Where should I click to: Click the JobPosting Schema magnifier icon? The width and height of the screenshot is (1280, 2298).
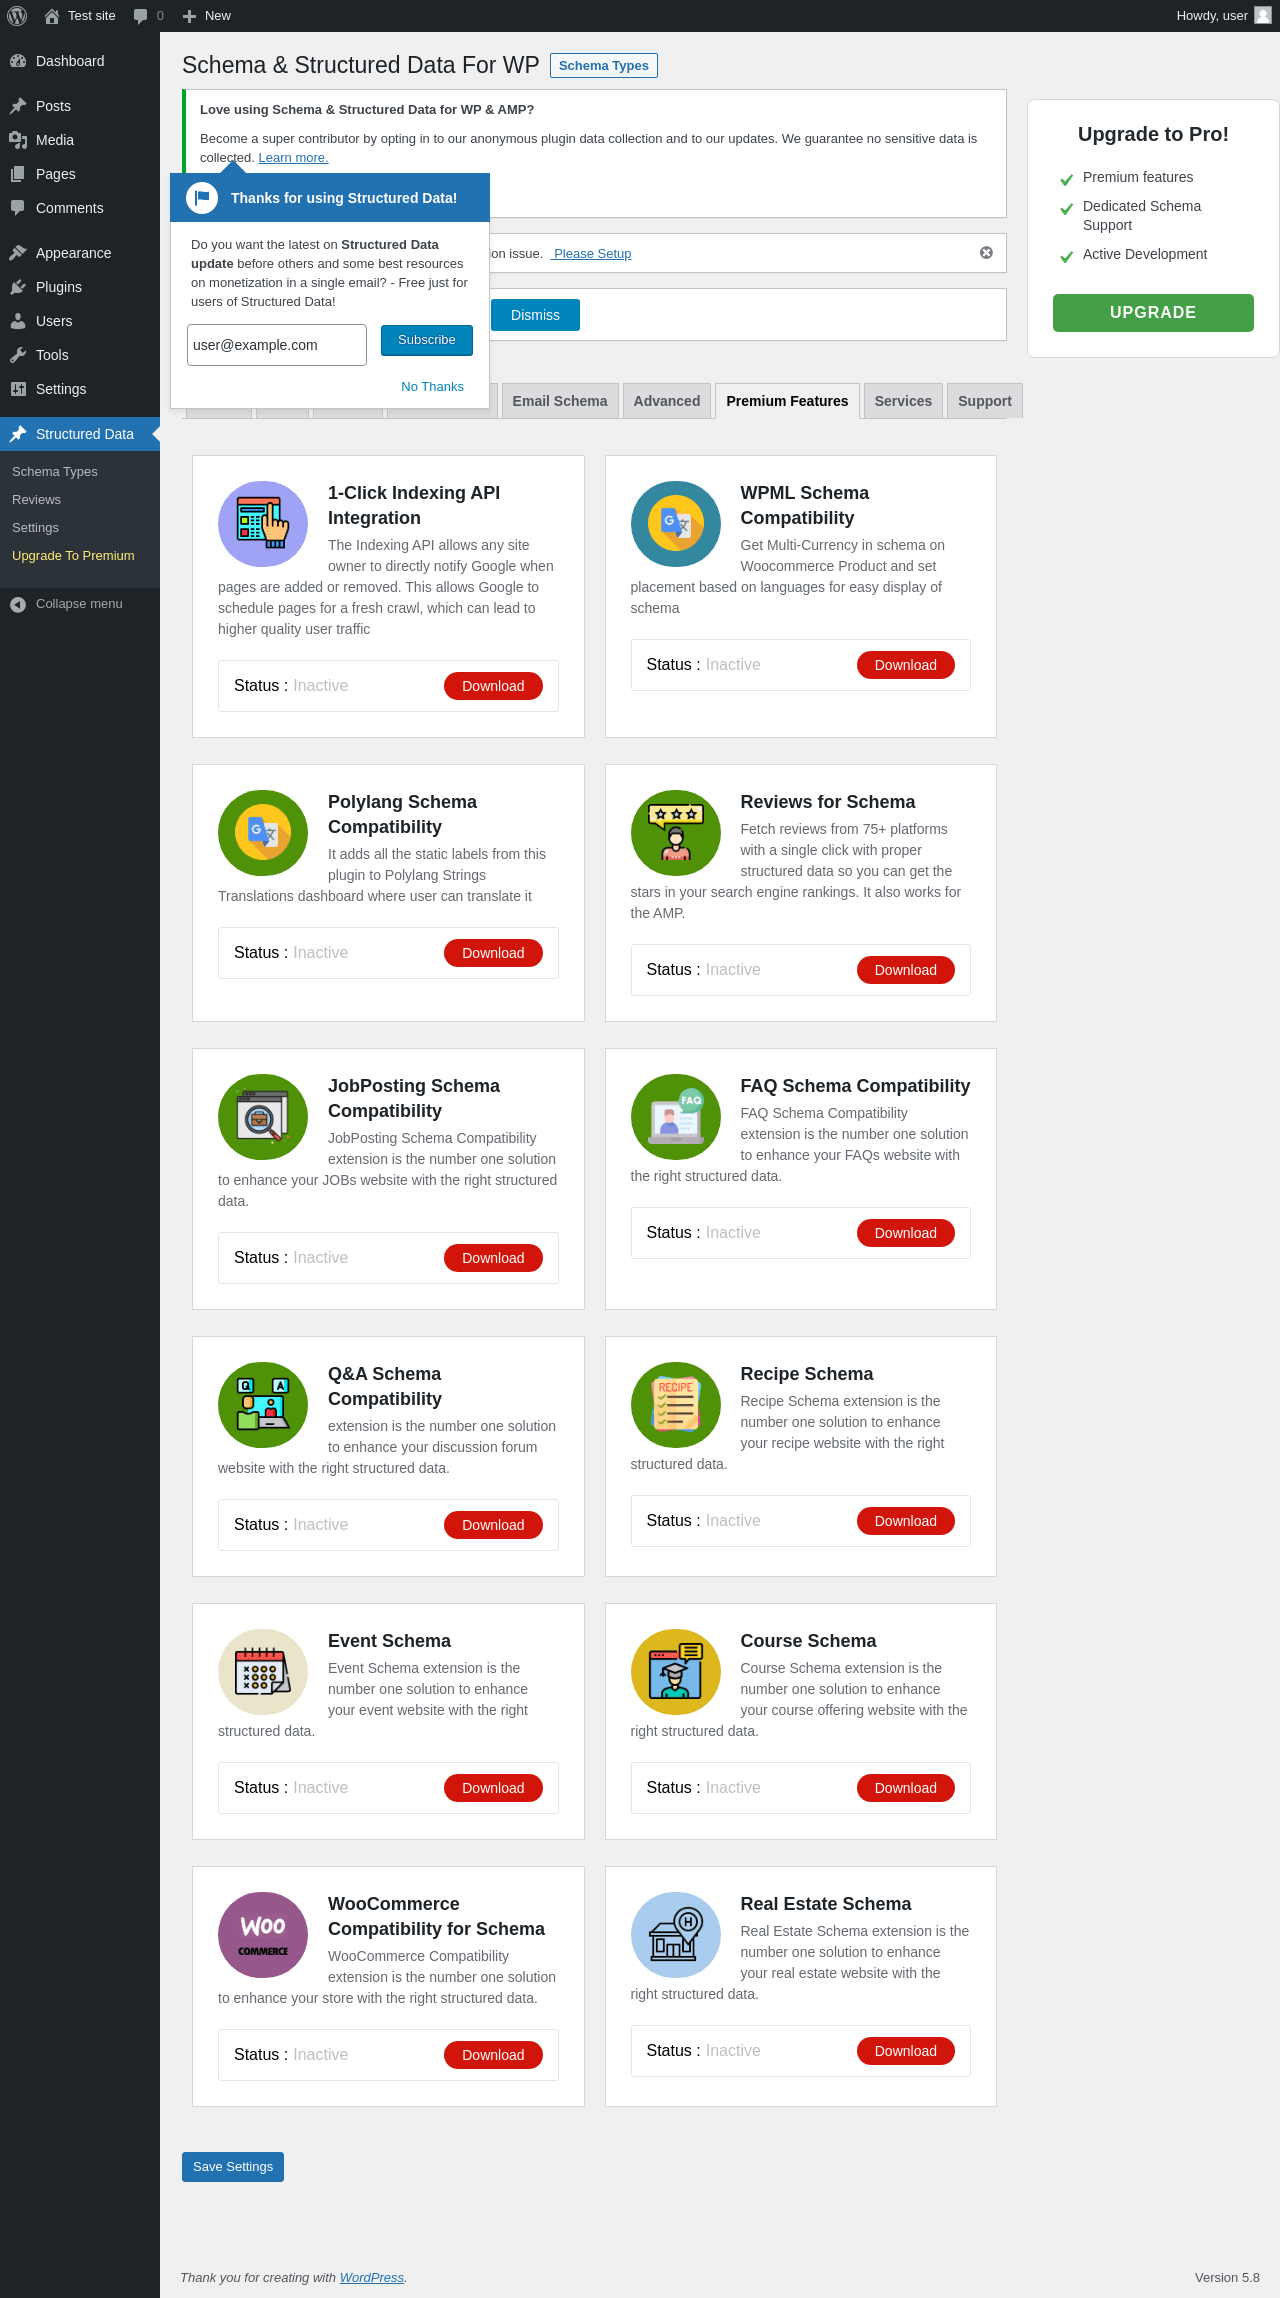263,1117
